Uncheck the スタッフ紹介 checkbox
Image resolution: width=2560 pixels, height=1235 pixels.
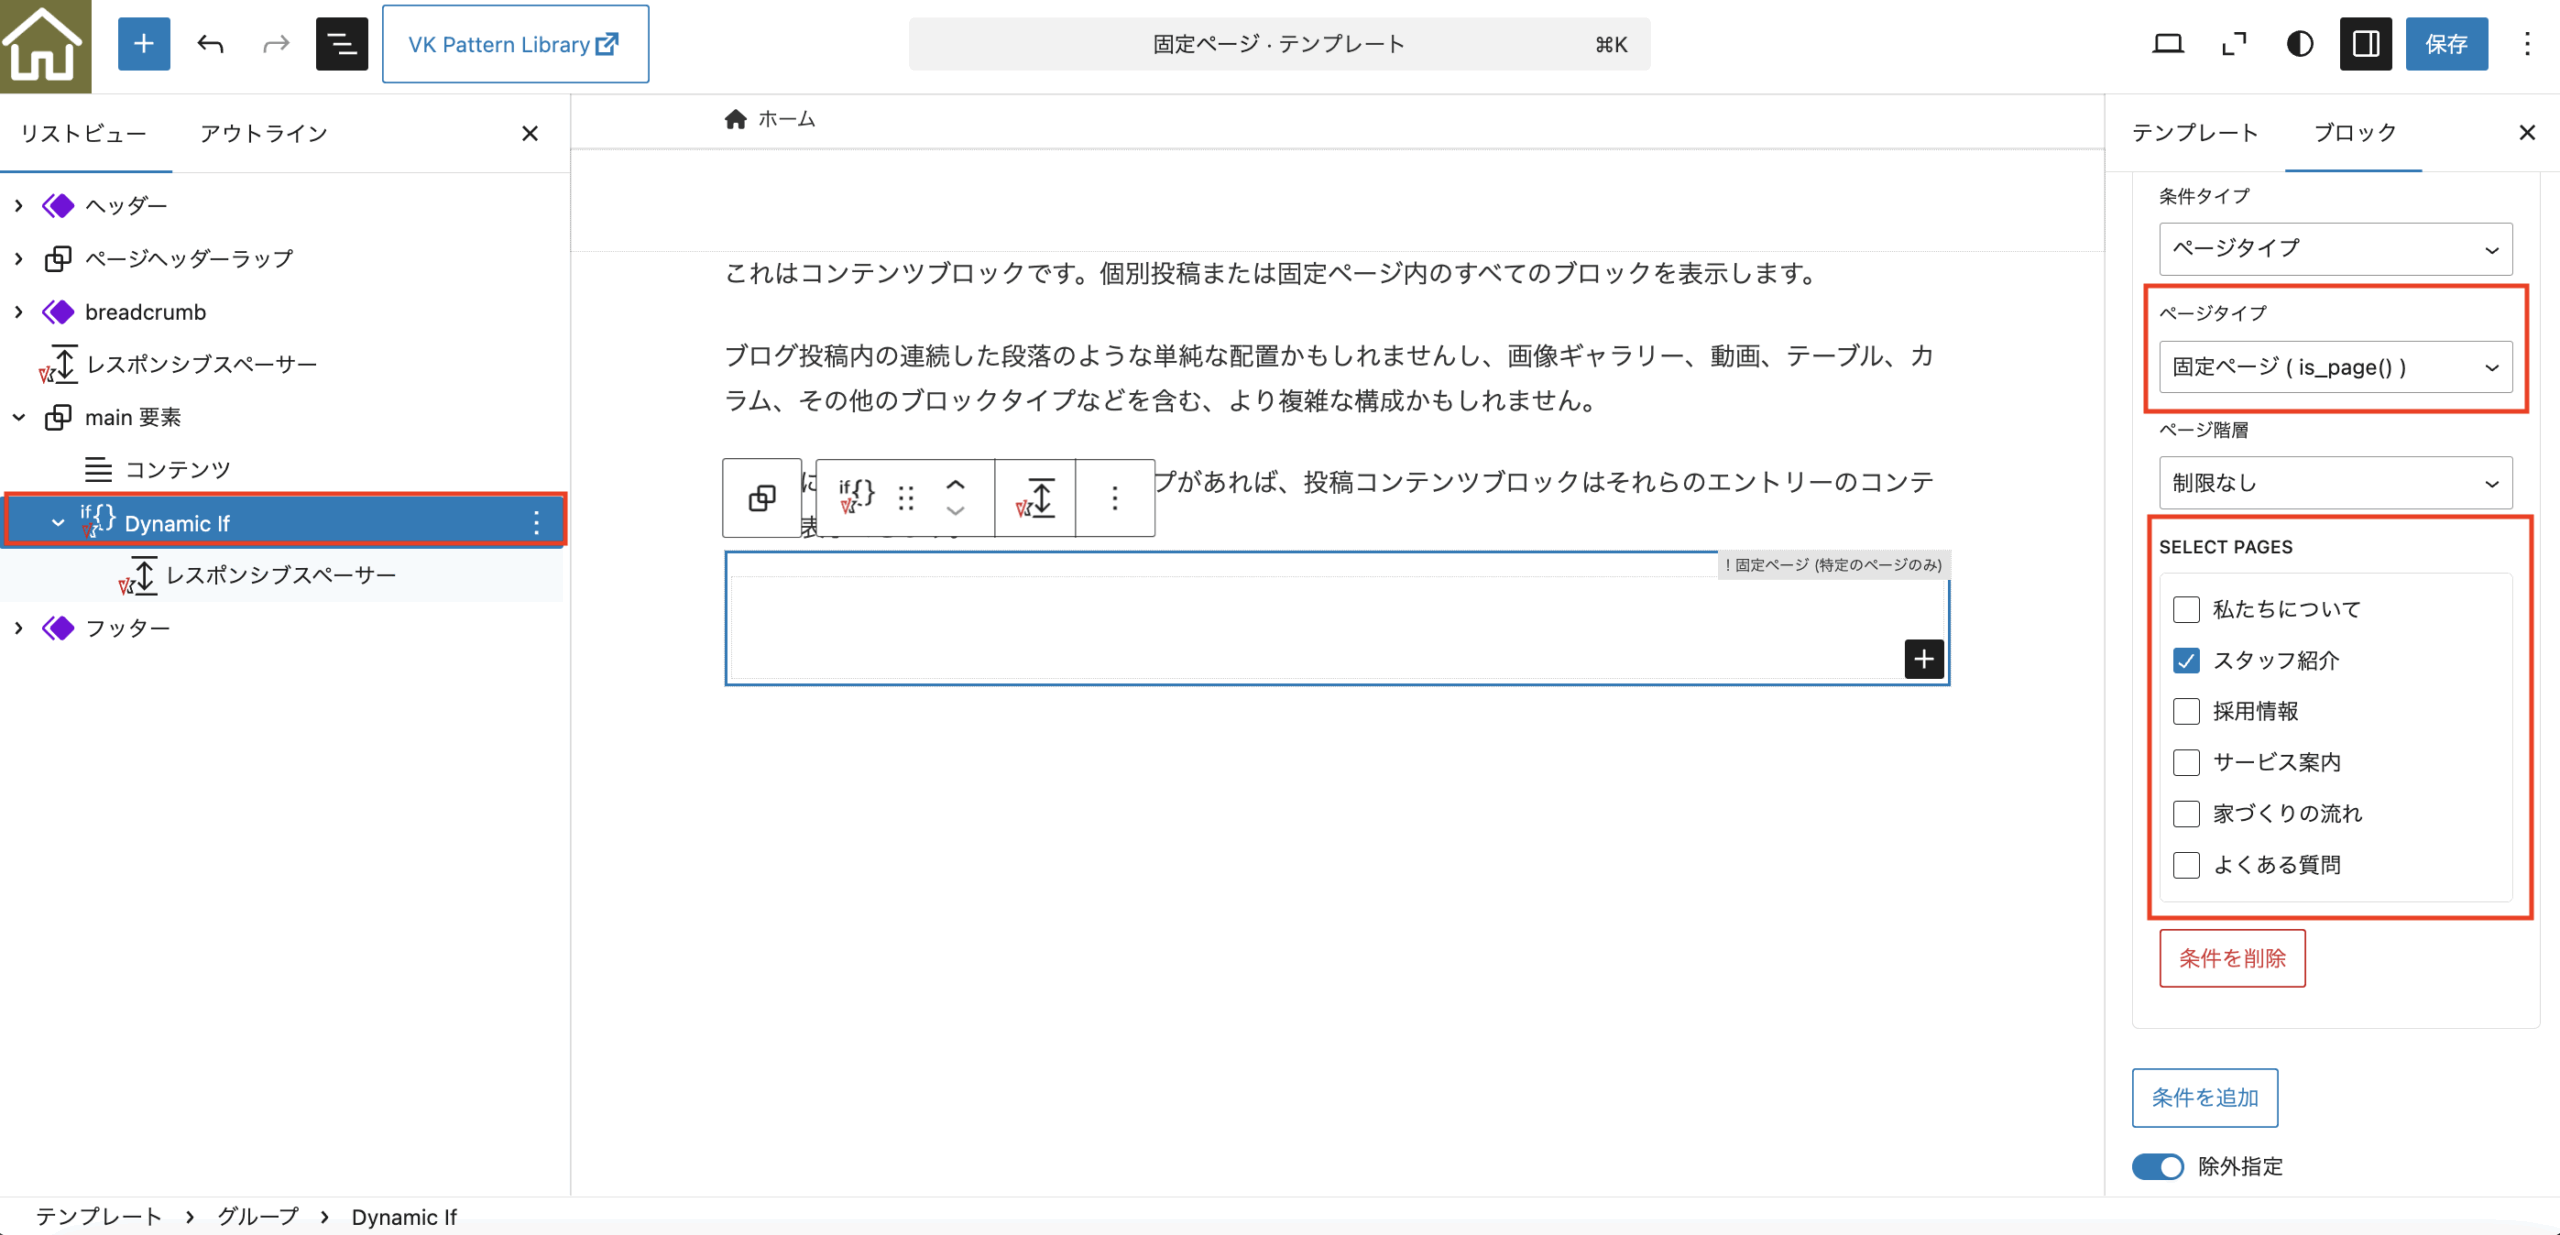click(x=2186, y=660)
